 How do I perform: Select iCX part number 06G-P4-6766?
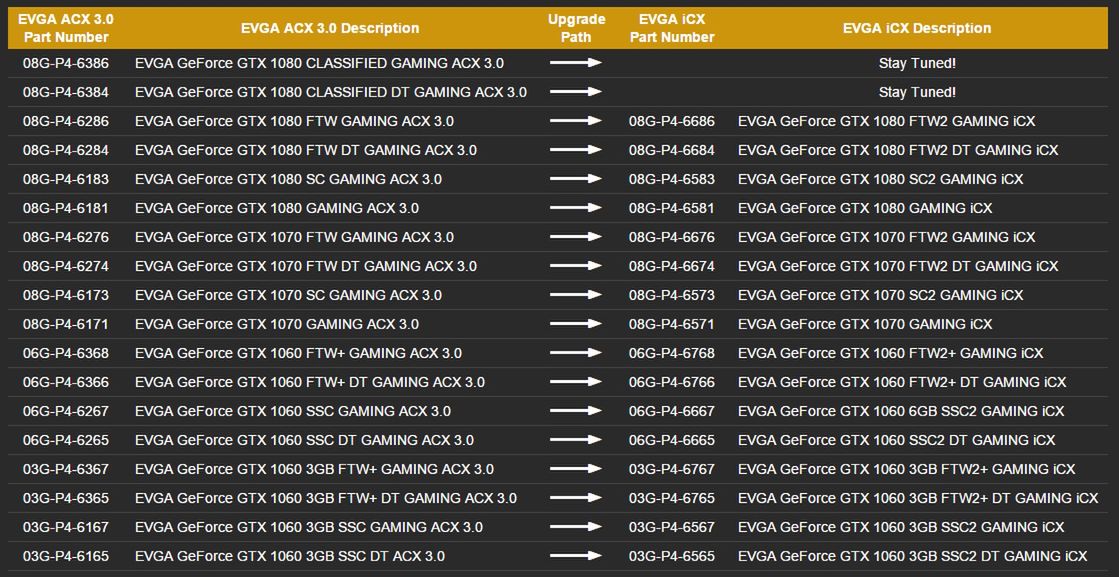click(672, 382)
